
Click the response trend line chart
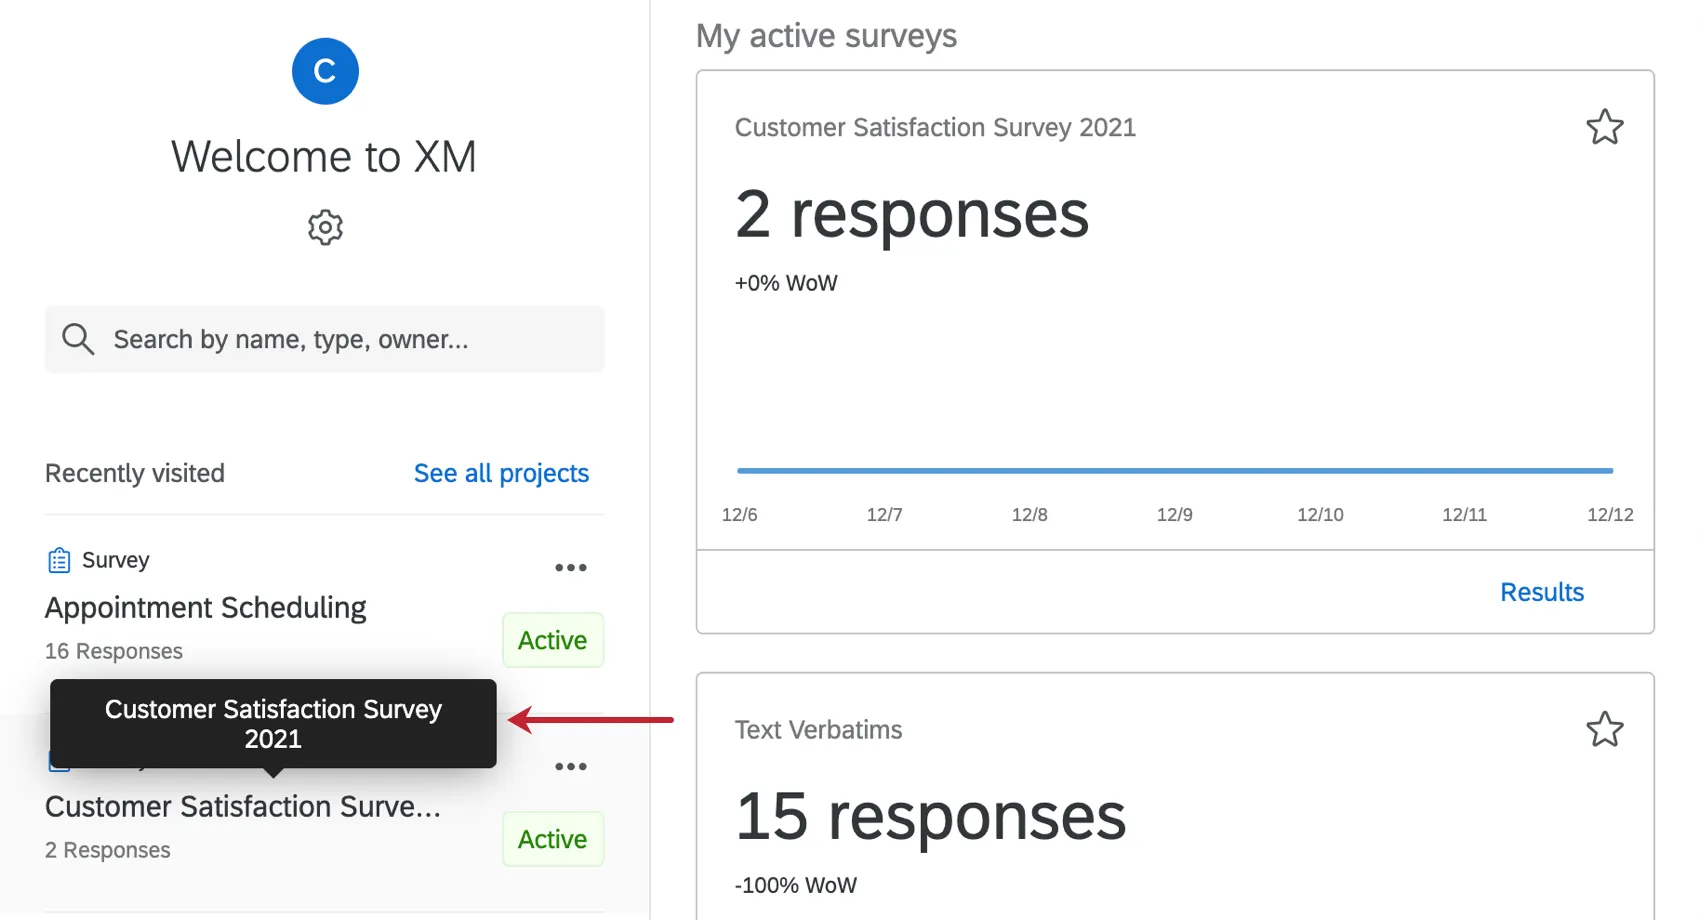point(1175,469)
